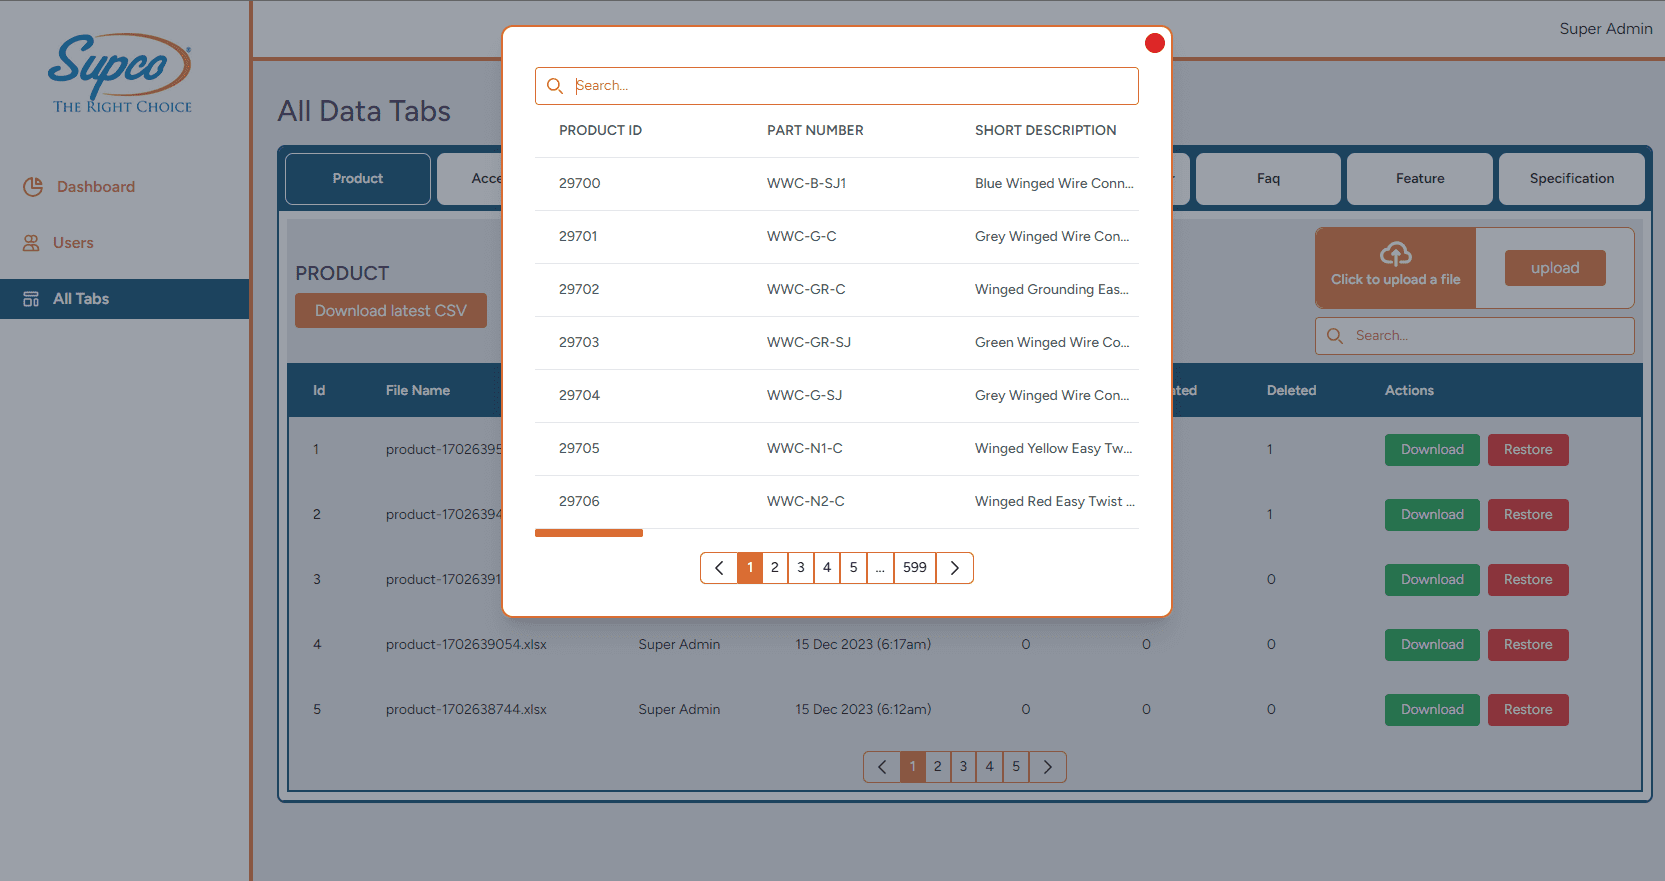Screen dimensions: 1665x881
Task: Click the cloud upload icon
Action: point(1395,254)
